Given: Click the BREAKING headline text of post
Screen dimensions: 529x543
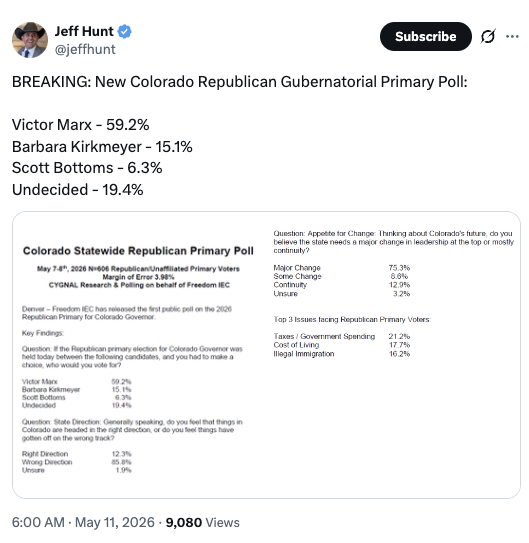Looking at the screenshot, I should 240,82.
